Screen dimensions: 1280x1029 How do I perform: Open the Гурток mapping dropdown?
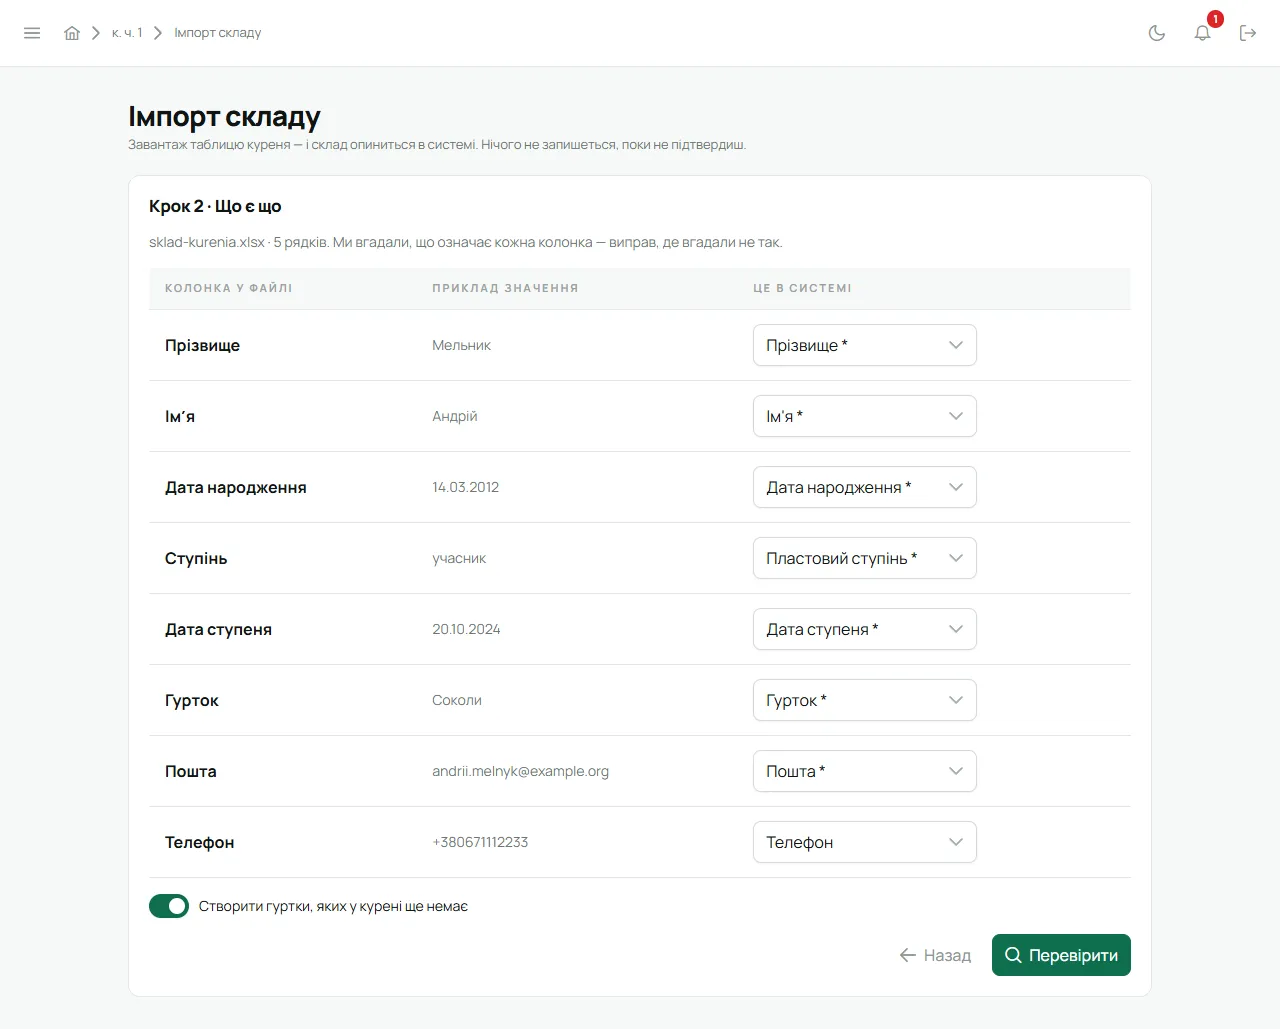pyautogui.click(x=865, y=700)
